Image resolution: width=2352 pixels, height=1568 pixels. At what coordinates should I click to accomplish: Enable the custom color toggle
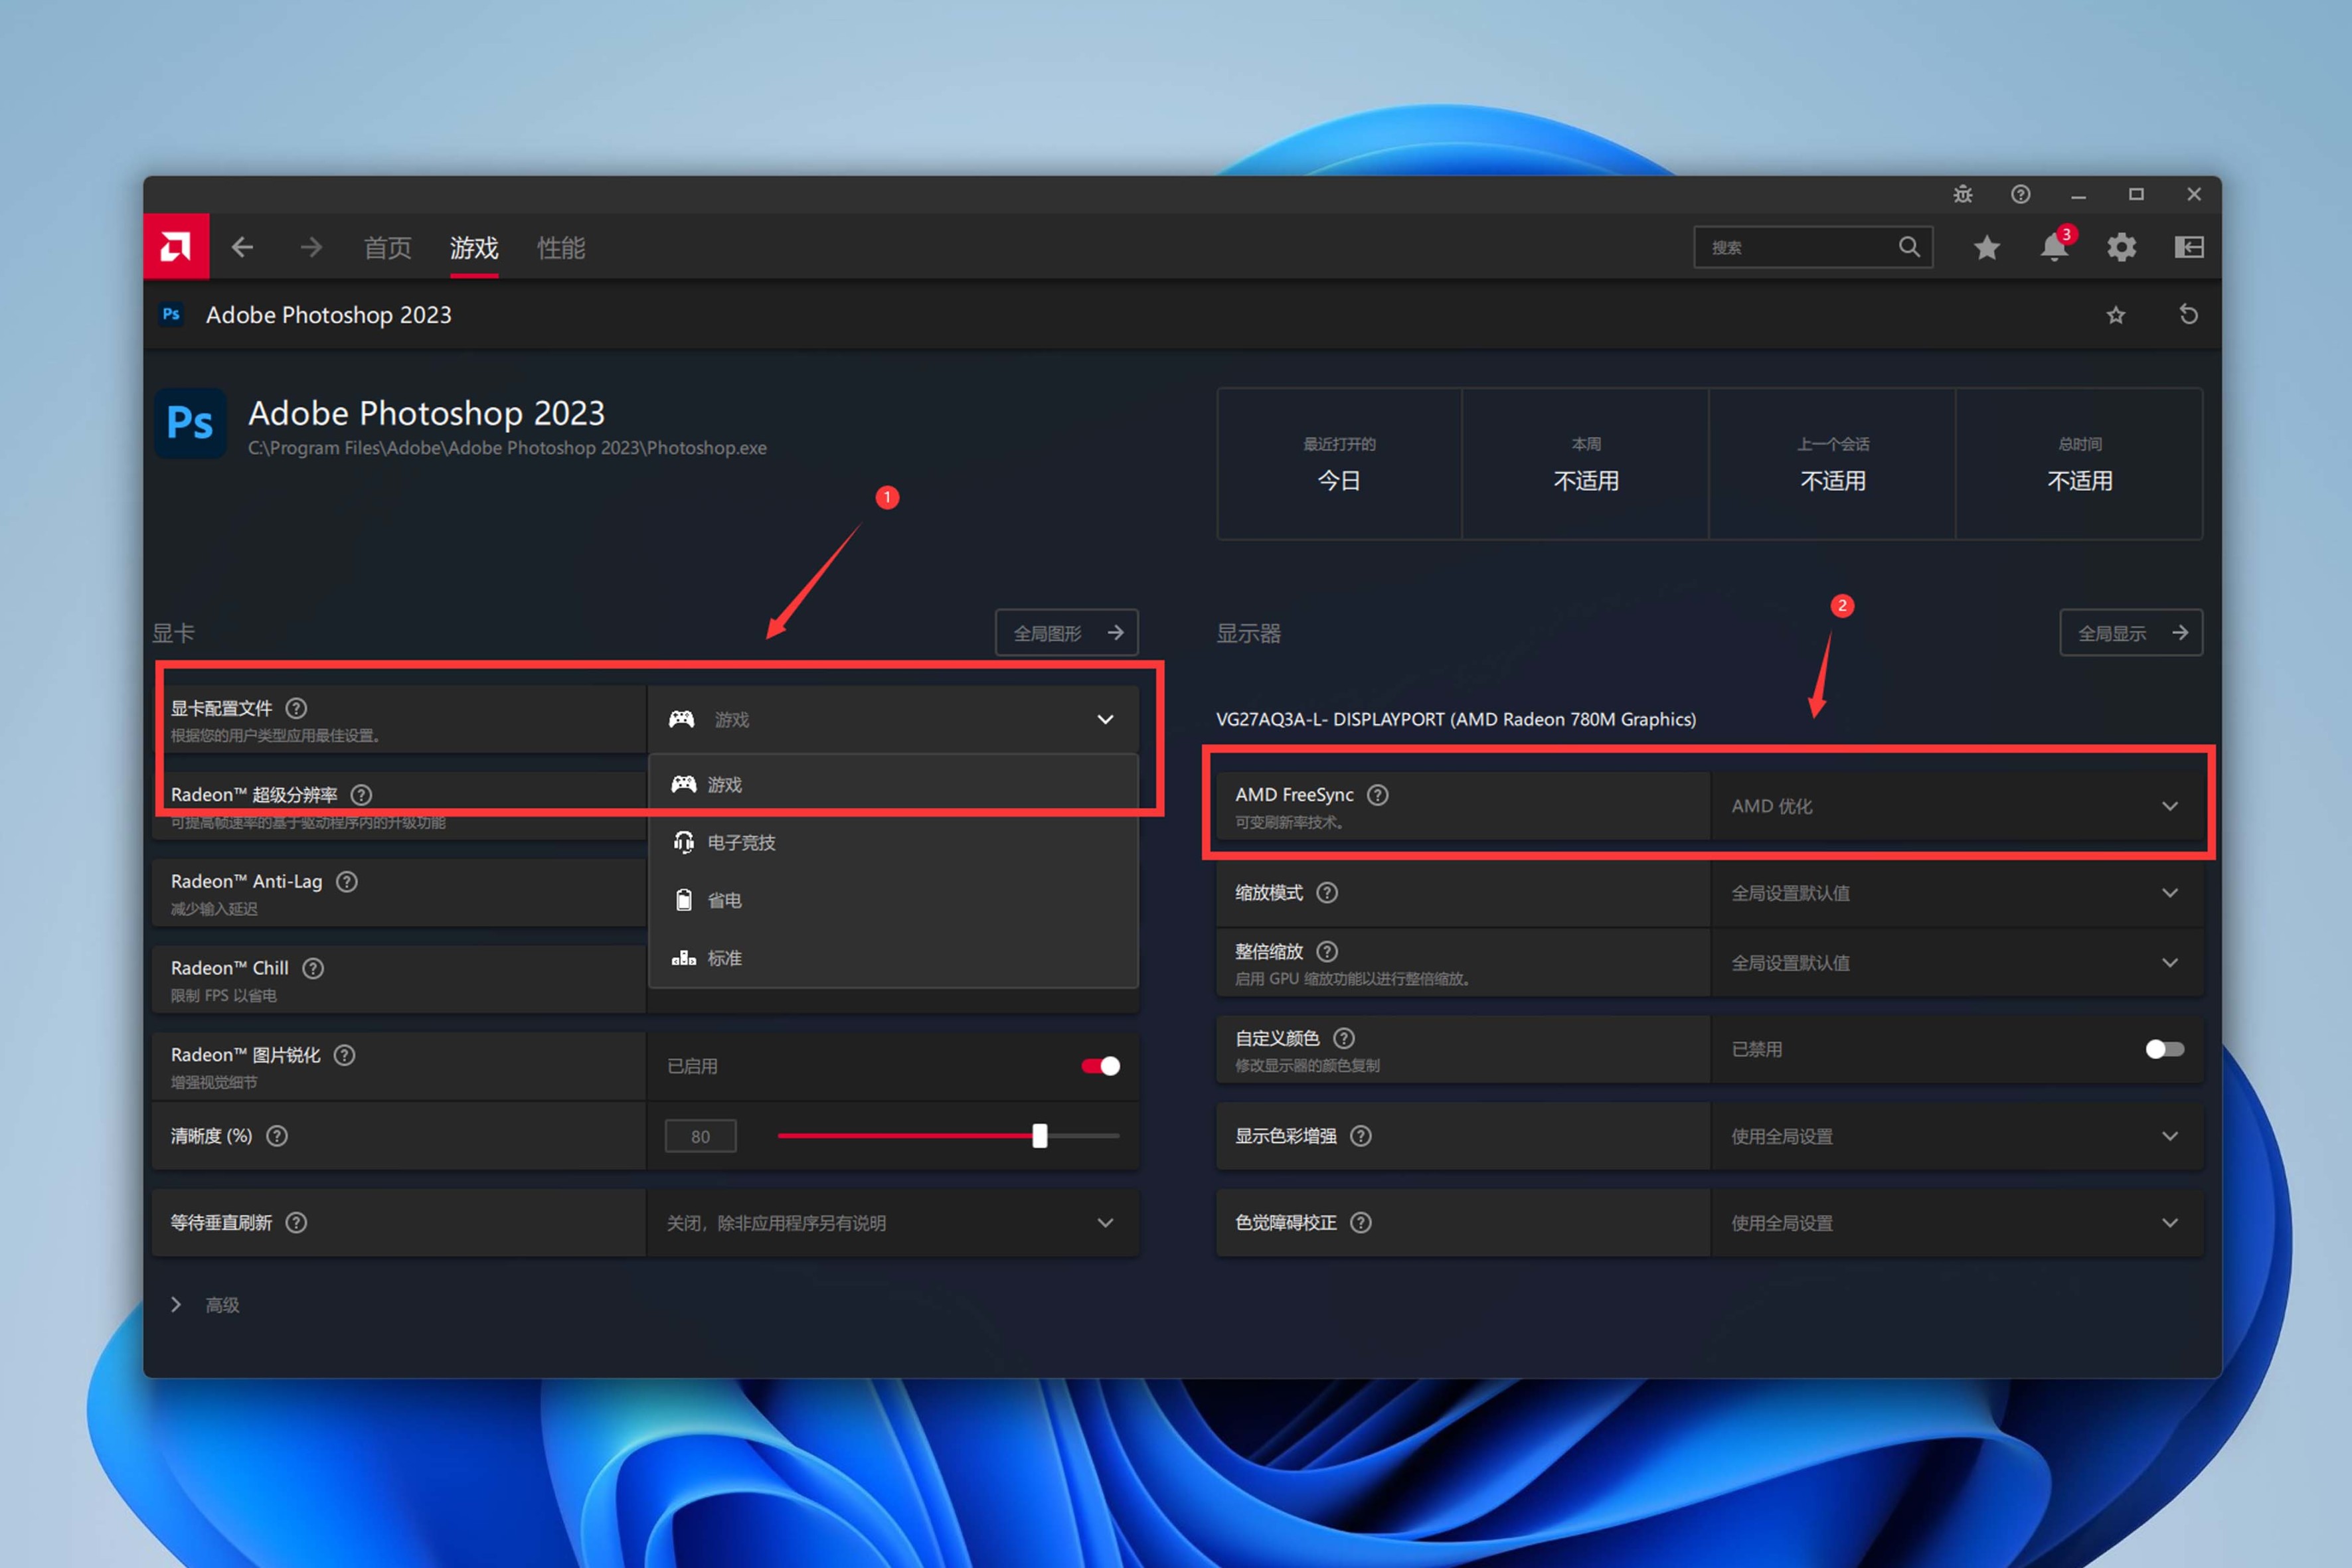(x=2164, y=1049)
